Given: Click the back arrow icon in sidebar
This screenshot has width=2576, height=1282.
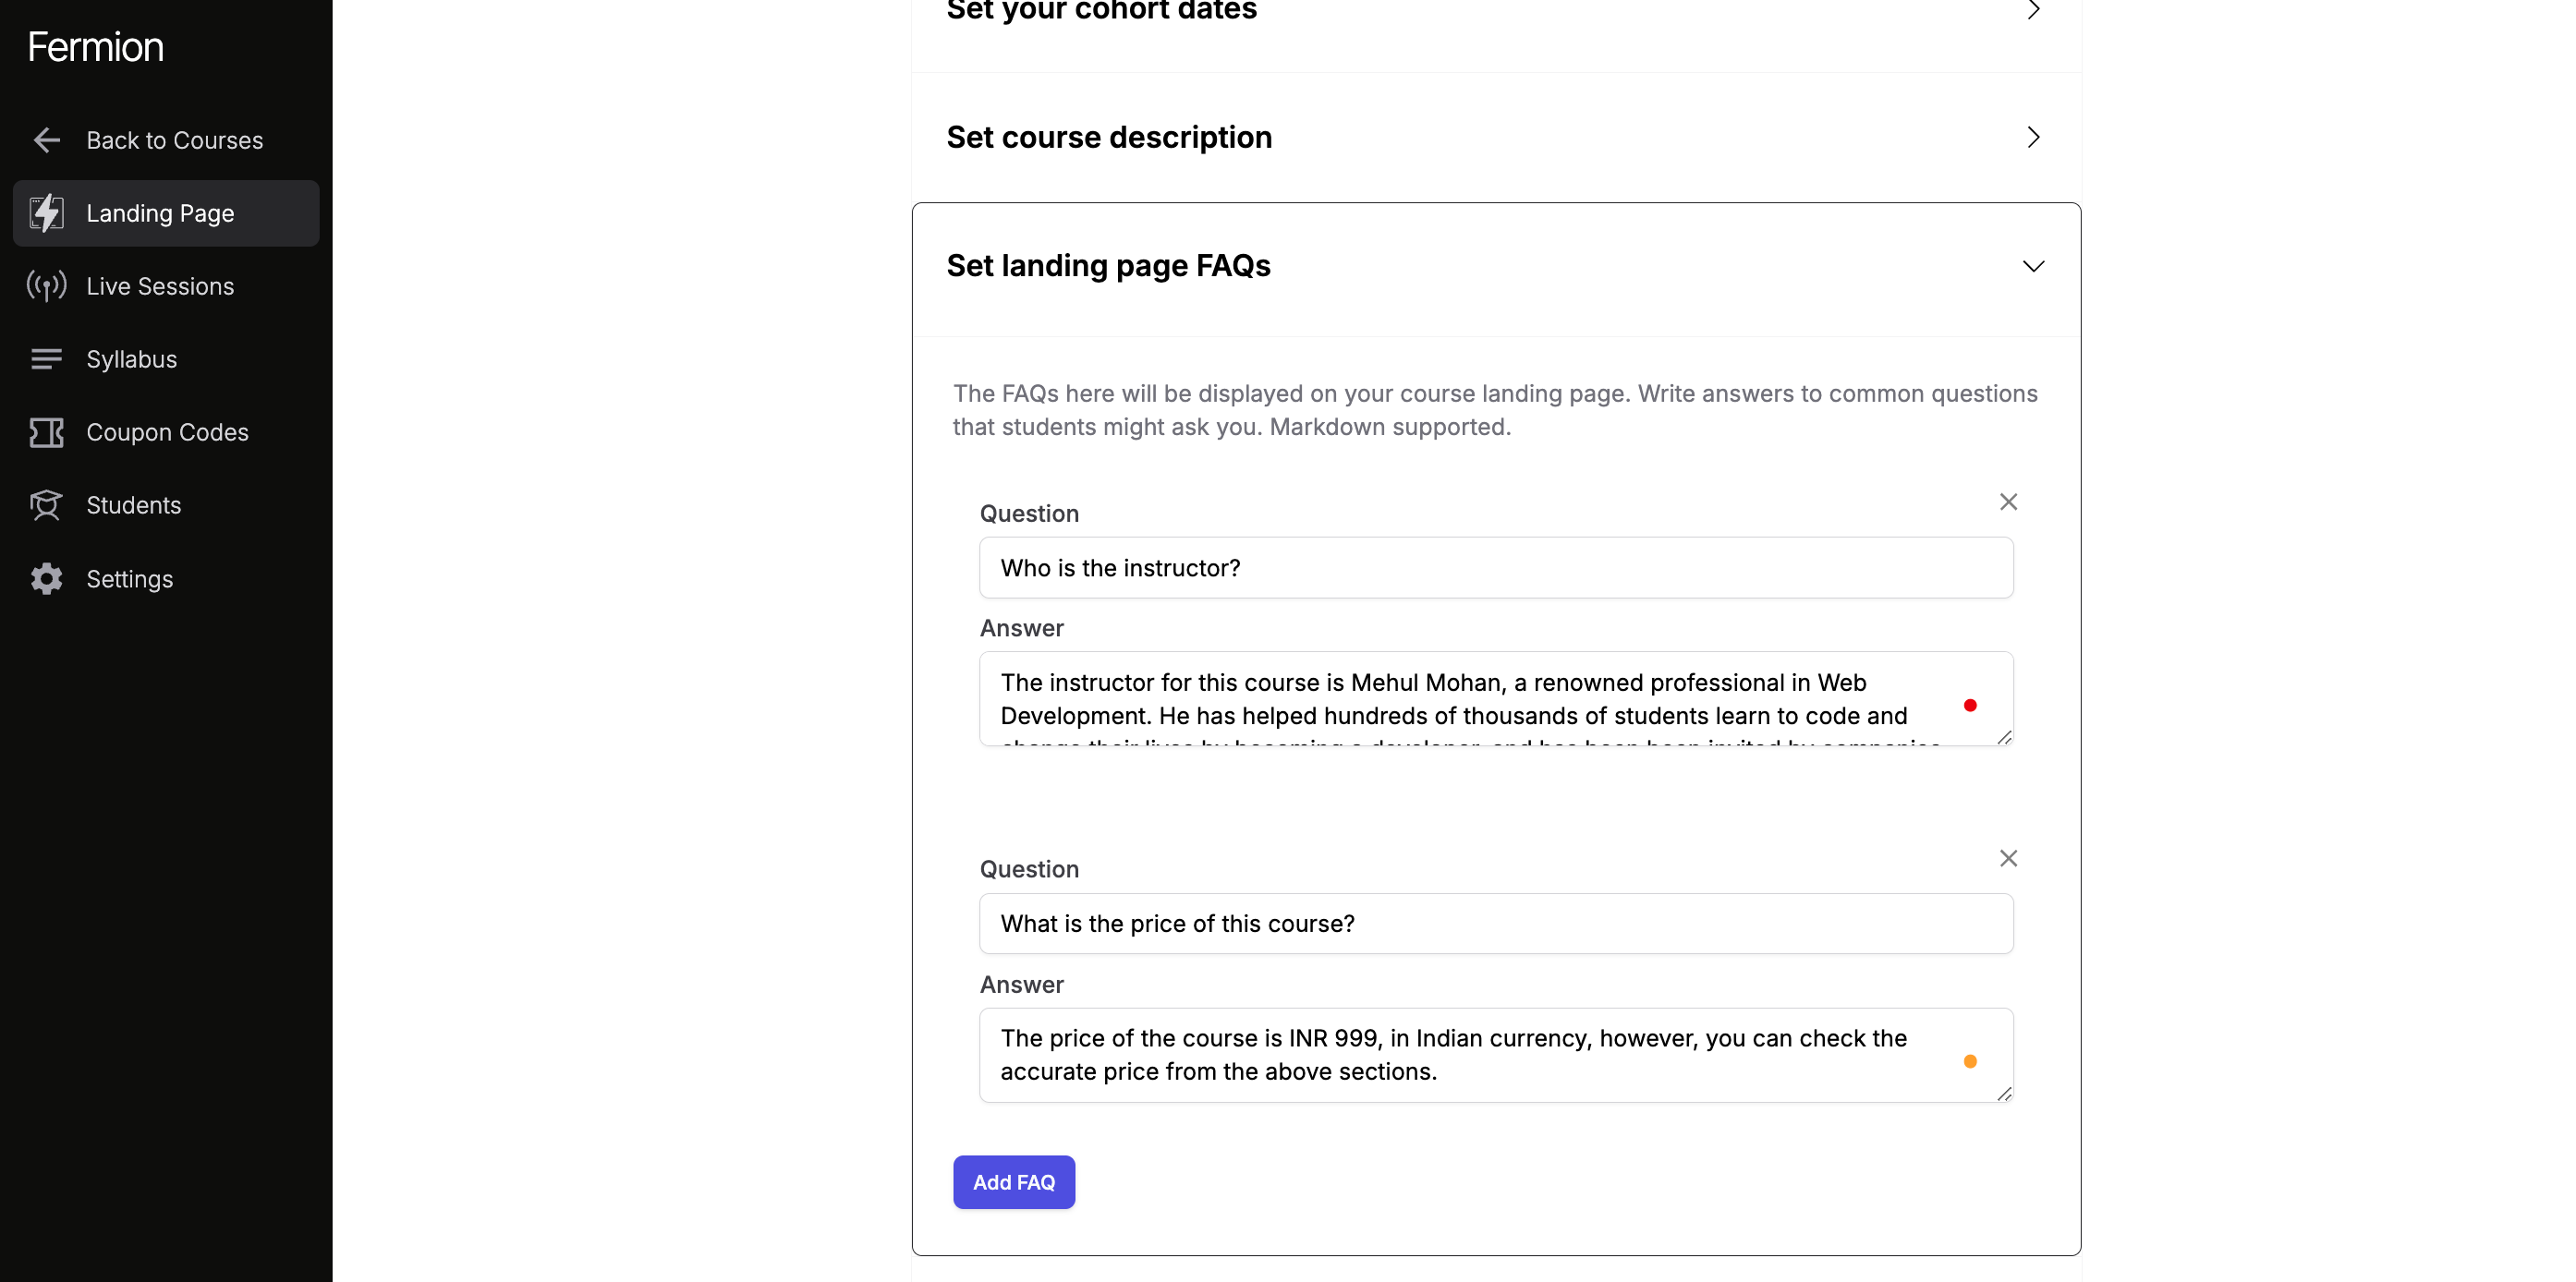Looking at the screenshot, I should (46, 140).
